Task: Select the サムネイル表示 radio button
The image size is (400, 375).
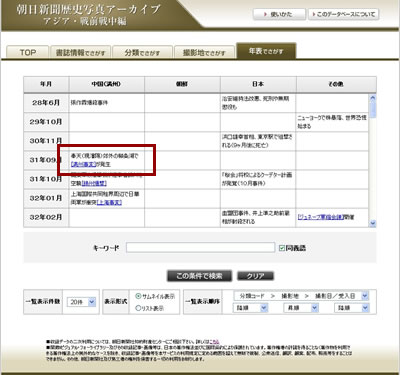Action: [x=138, y=296]
